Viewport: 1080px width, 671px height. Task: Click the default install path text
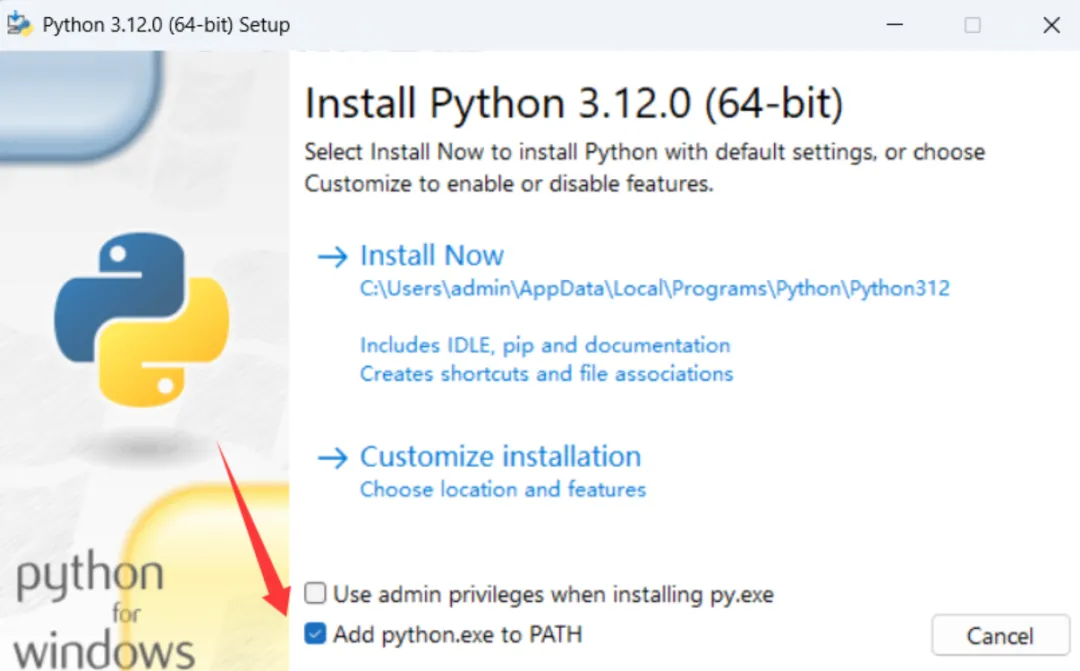pyautogui.click(x=654, y=289)
